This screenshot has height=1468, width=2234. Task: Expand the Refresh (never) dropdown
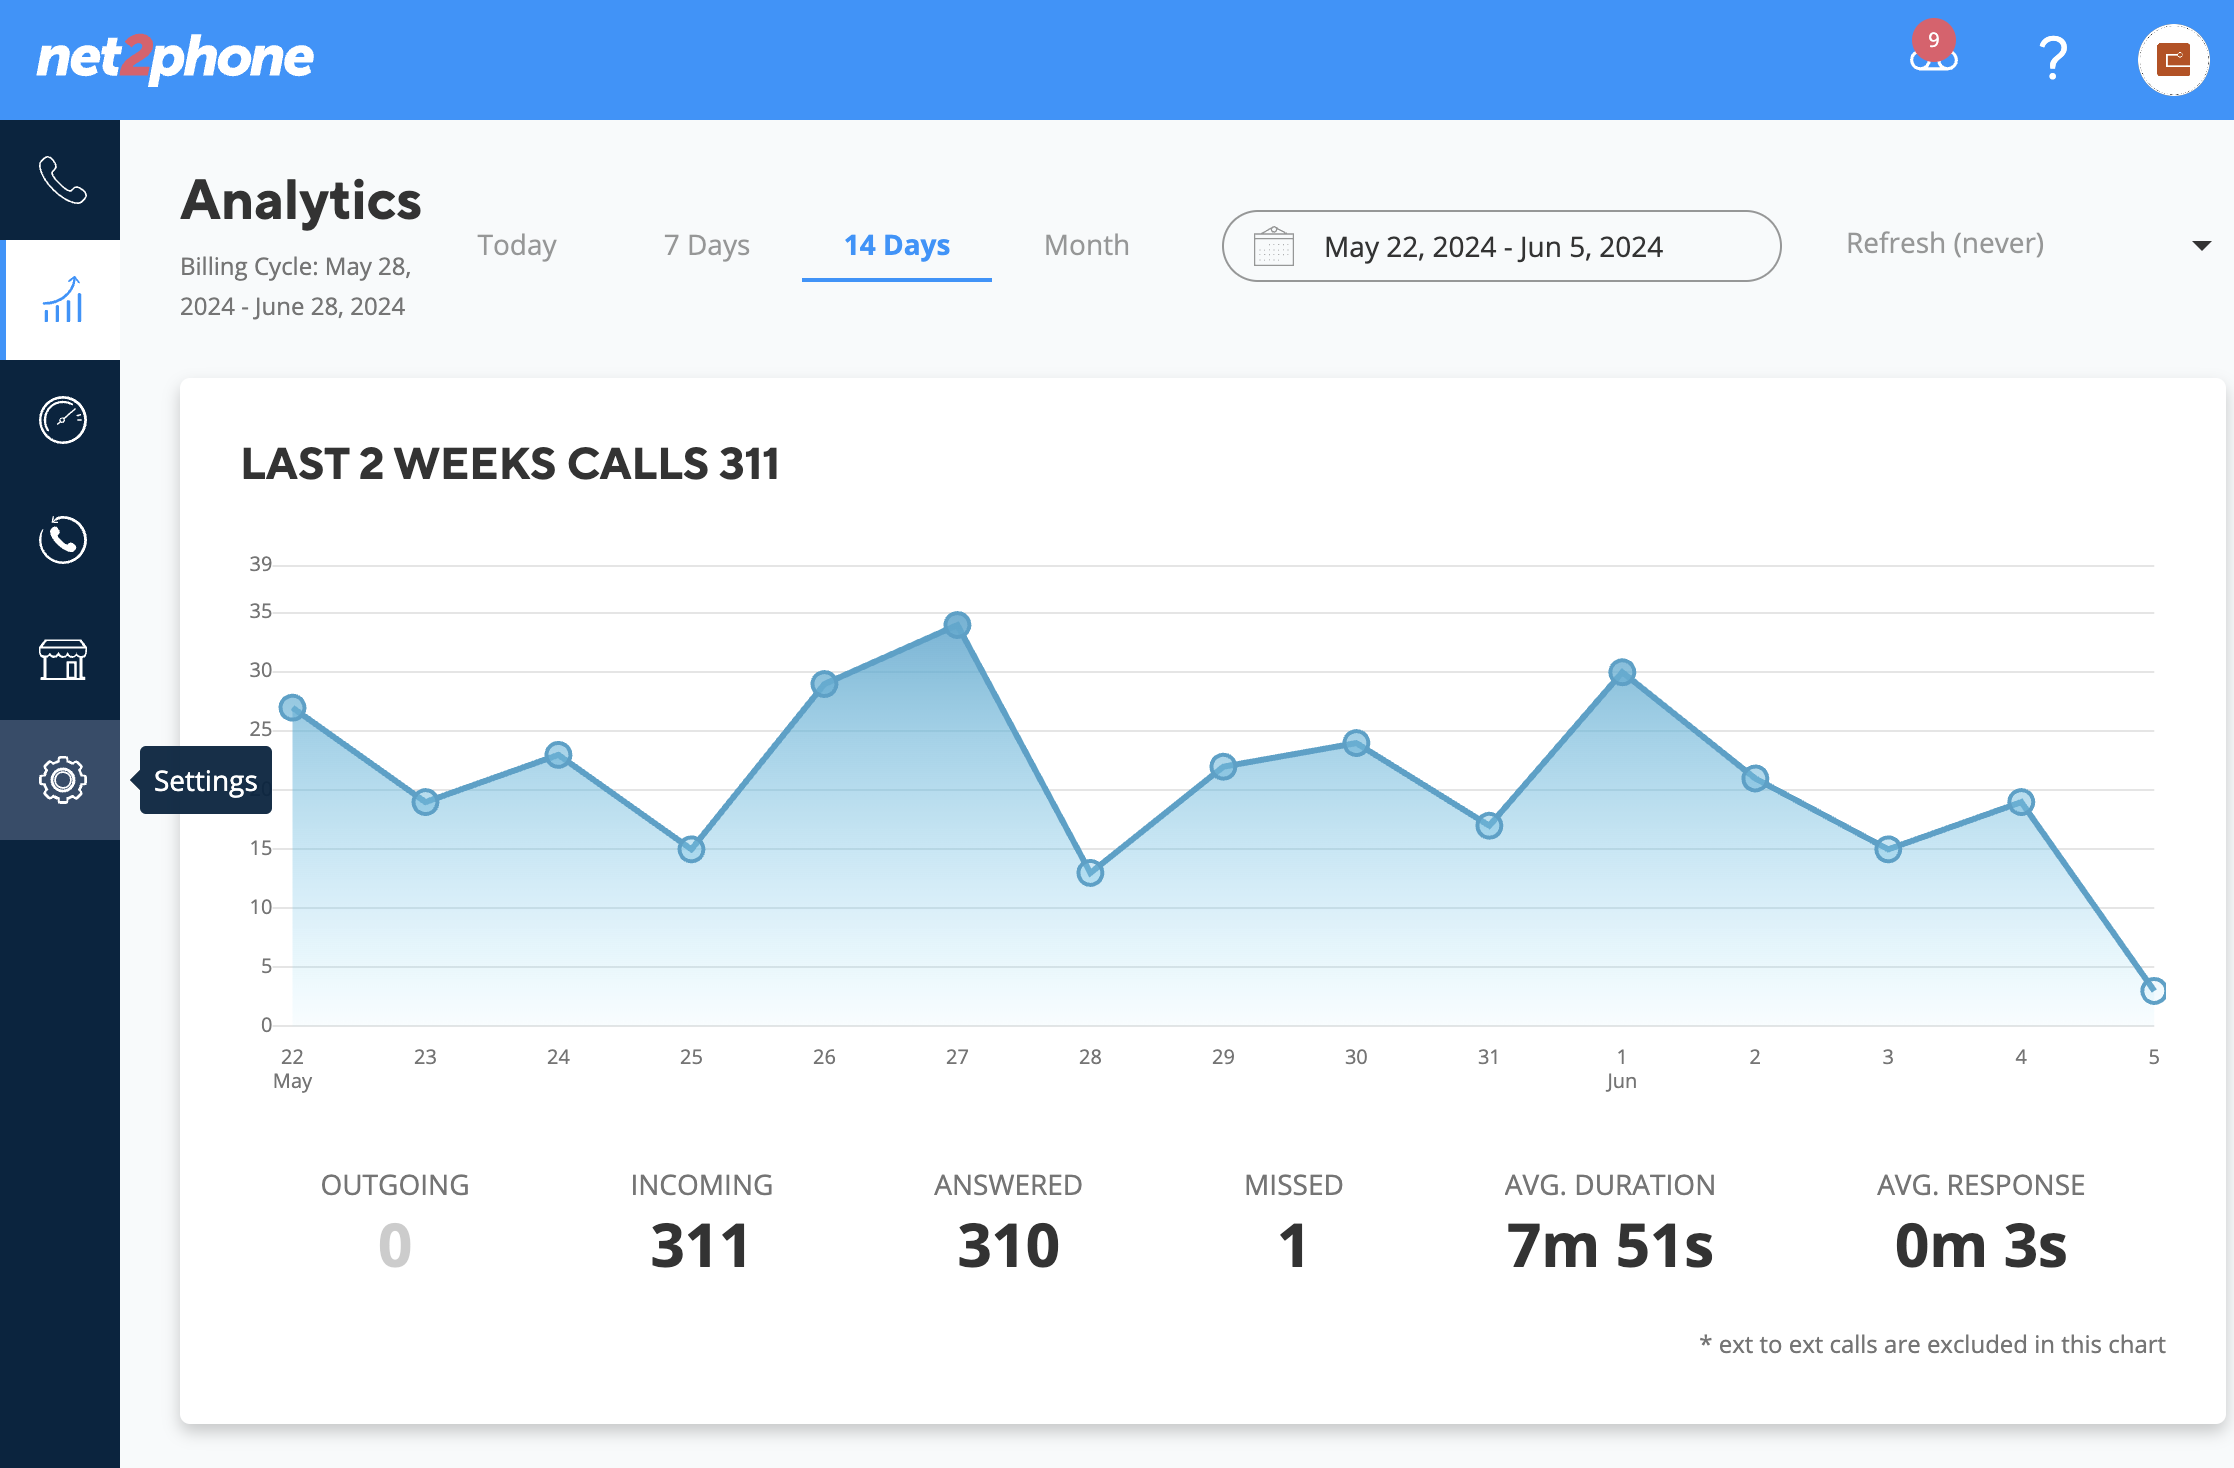point(2029,244)
